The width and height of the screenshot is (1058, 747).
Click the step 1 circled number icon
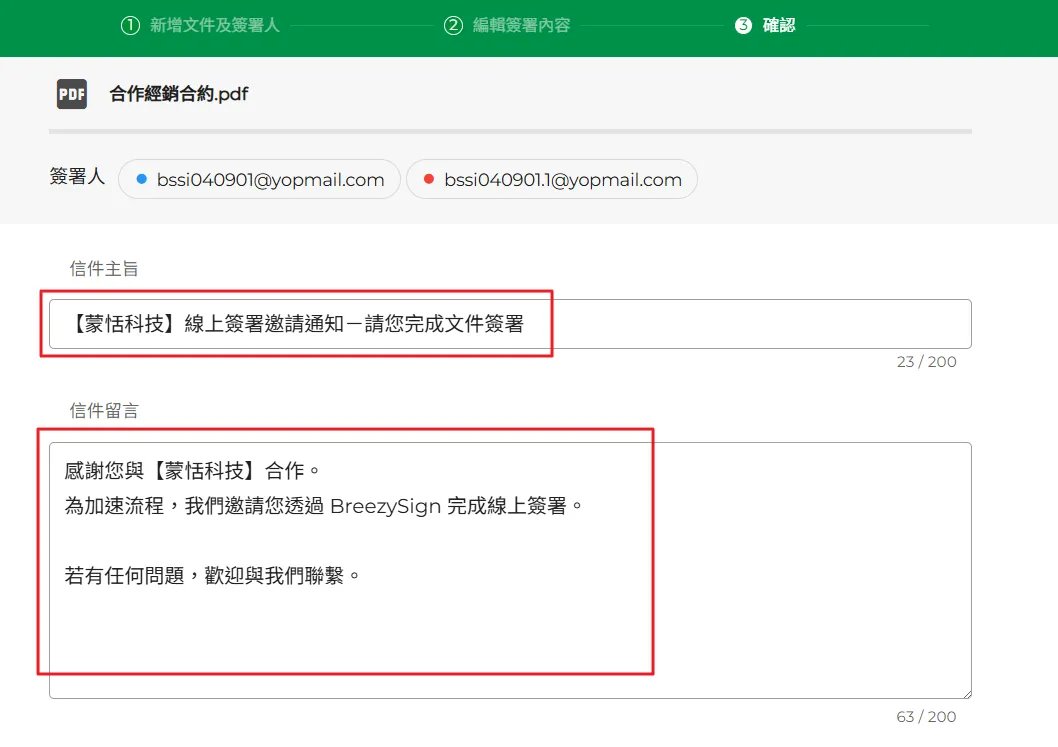tap(130, 26)
